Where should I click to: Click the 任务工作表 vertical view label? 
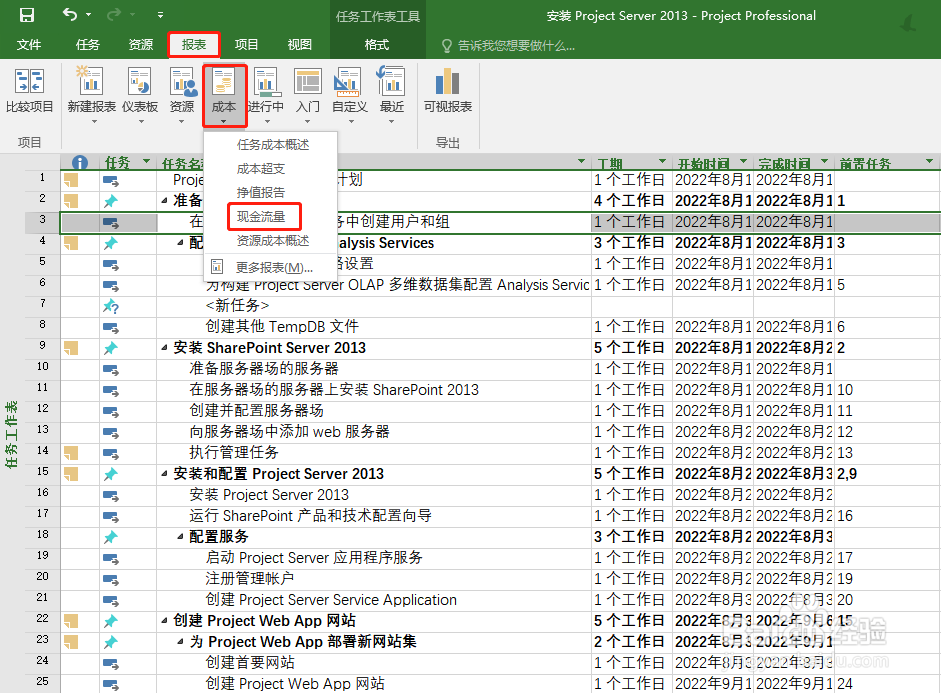11,435
